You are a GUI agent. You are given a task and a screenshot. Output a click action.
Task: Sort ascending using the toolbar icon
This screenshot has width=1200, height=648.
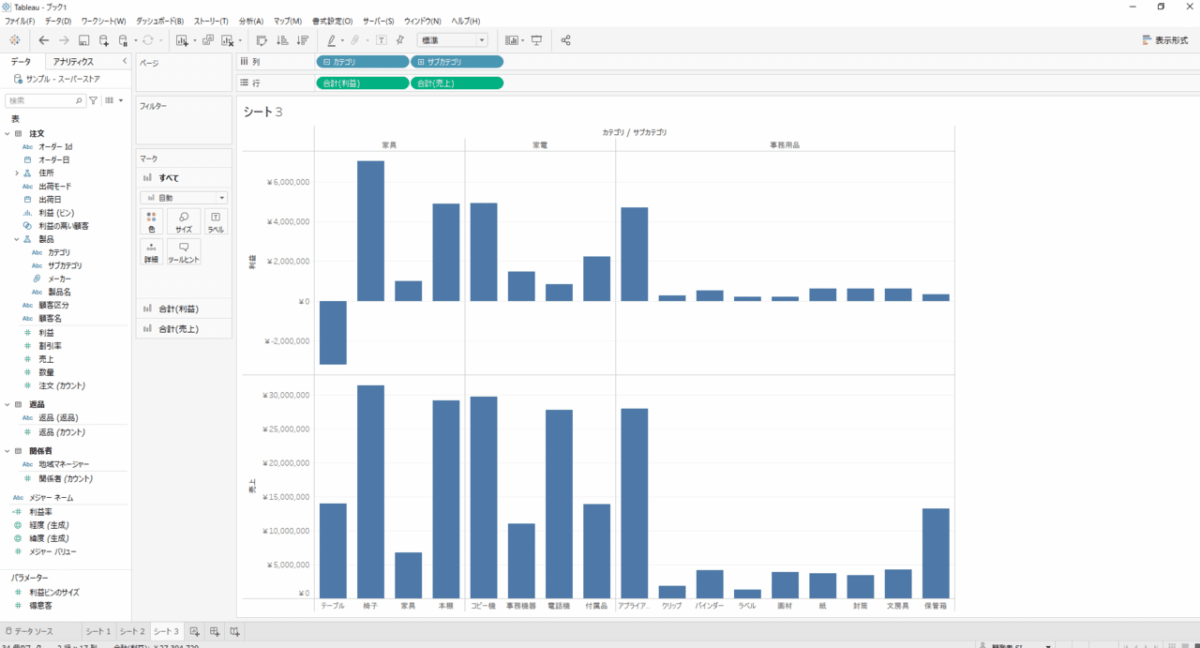point(281,40)
